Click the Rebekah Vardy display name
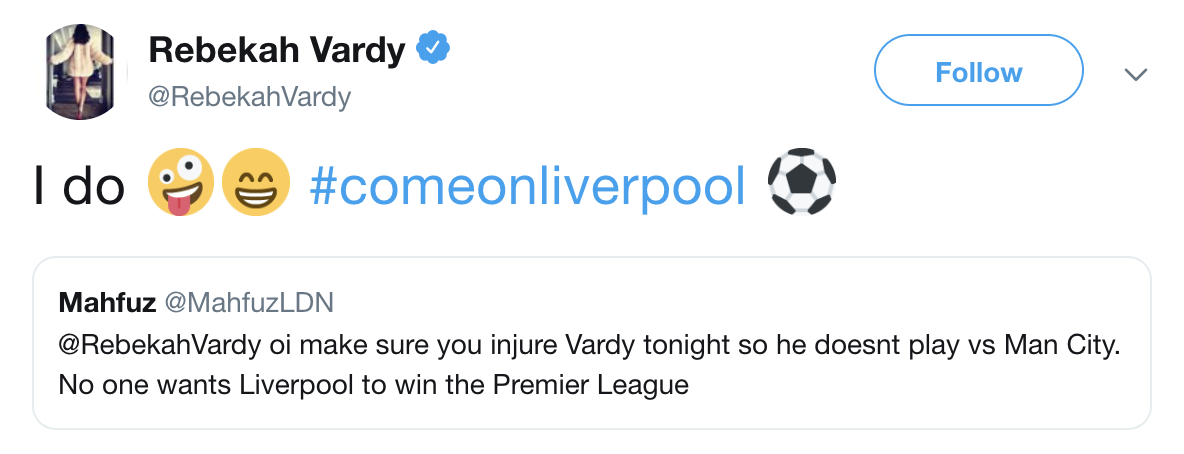Screen dimensions: 1184x454 (276, 49)
